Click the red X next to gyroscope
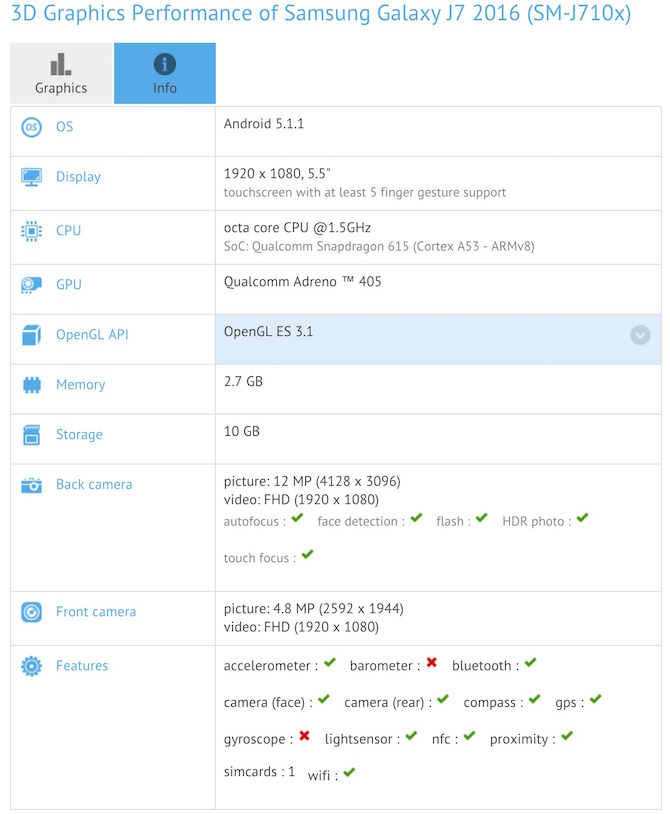670x814 pixels. click(304, 737)
